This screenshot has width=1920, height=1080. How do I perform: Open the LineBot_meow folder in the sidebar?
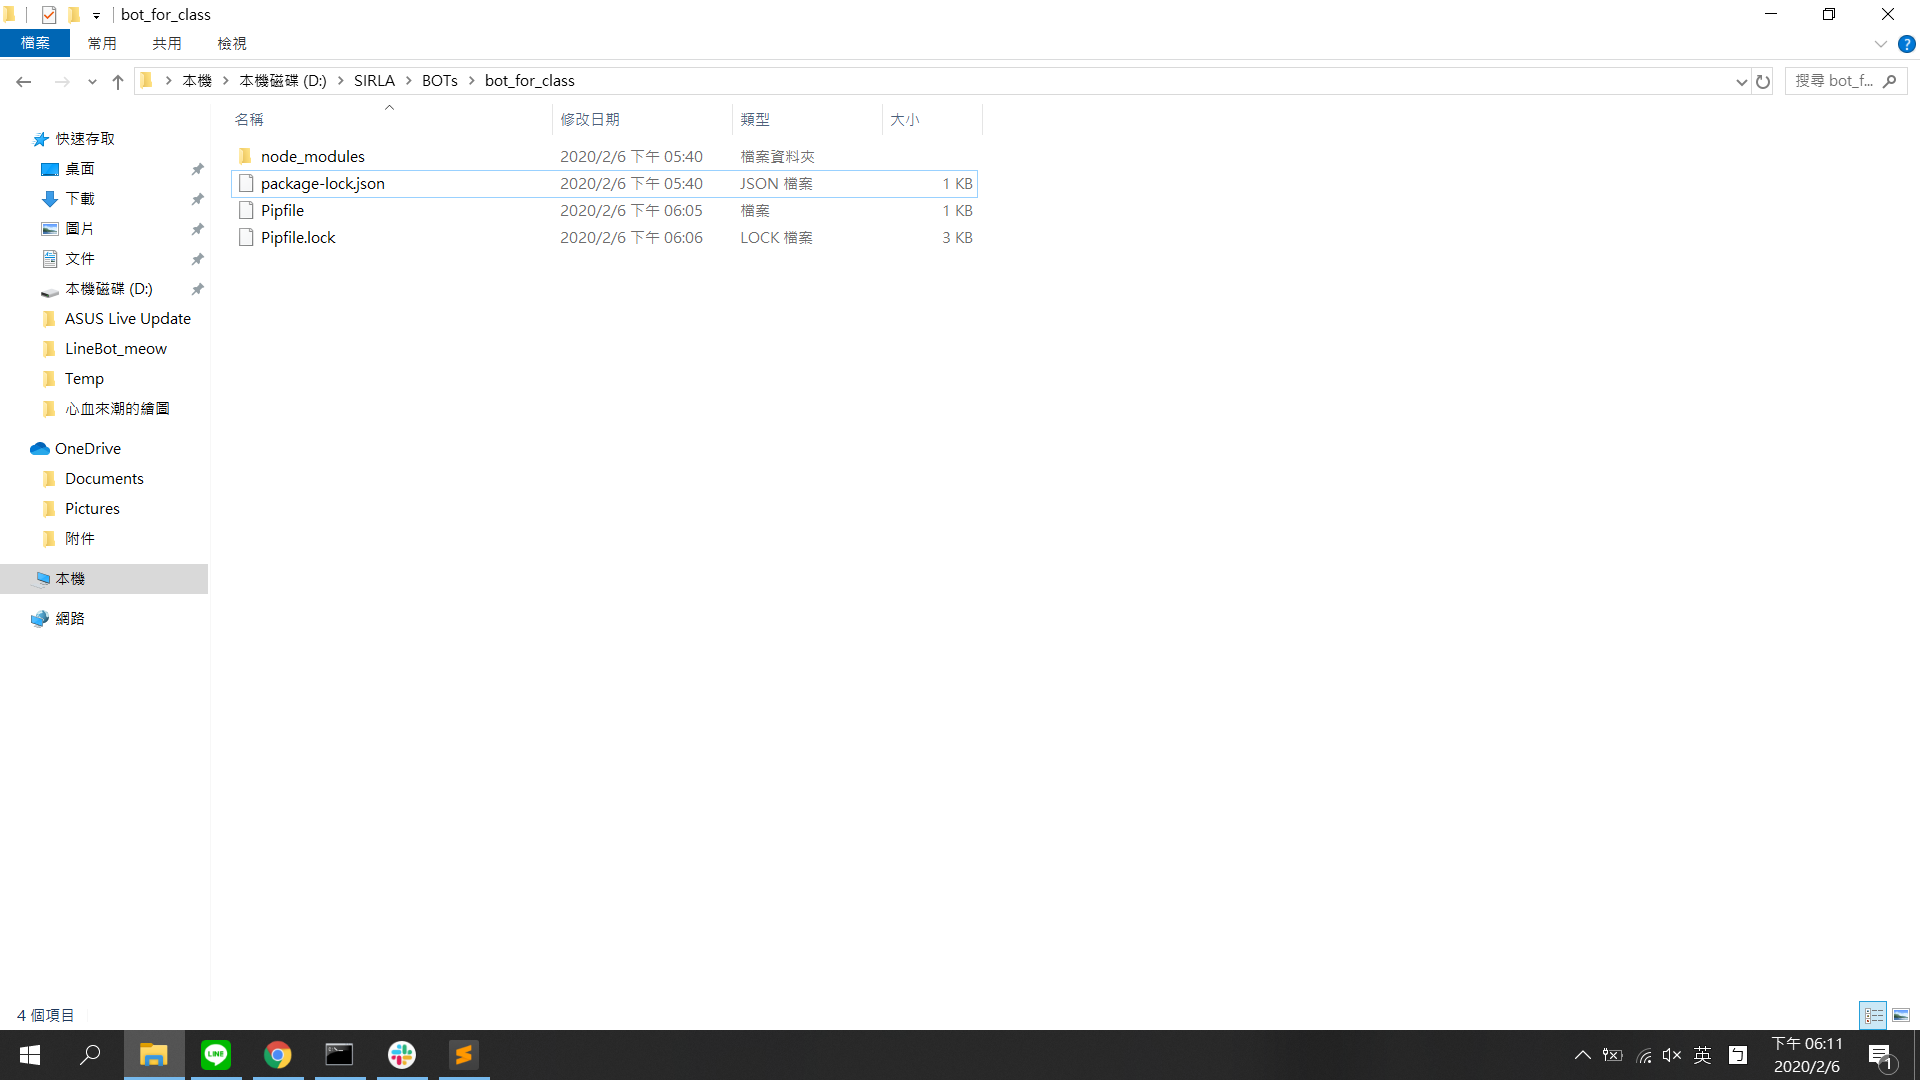(x=115, y=348)
